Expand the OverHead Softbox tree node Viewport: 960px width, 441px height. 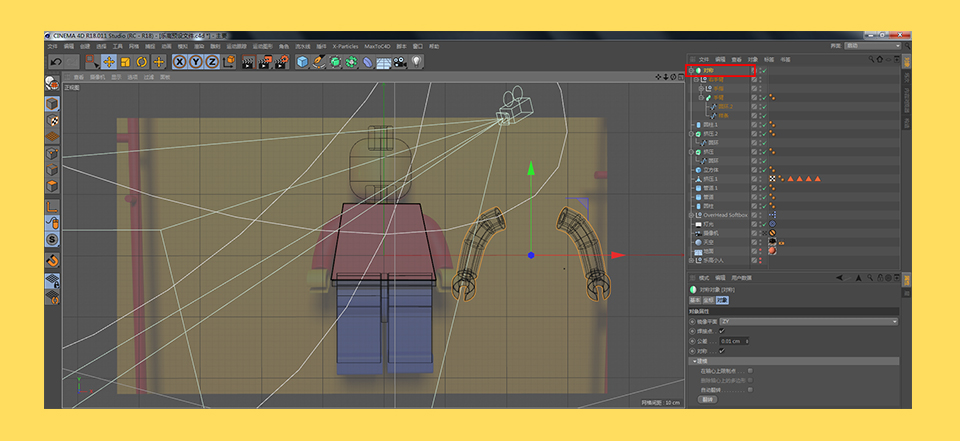691,215
